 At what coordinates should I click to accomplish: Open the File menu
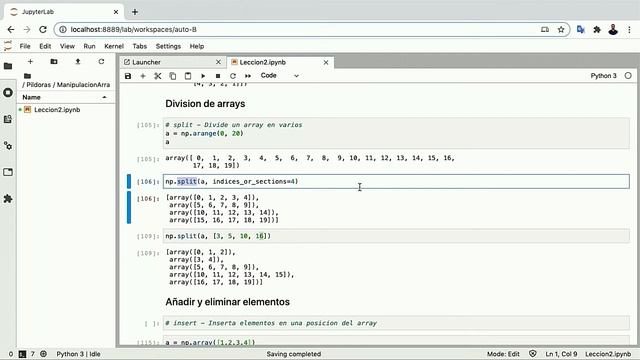25,46
